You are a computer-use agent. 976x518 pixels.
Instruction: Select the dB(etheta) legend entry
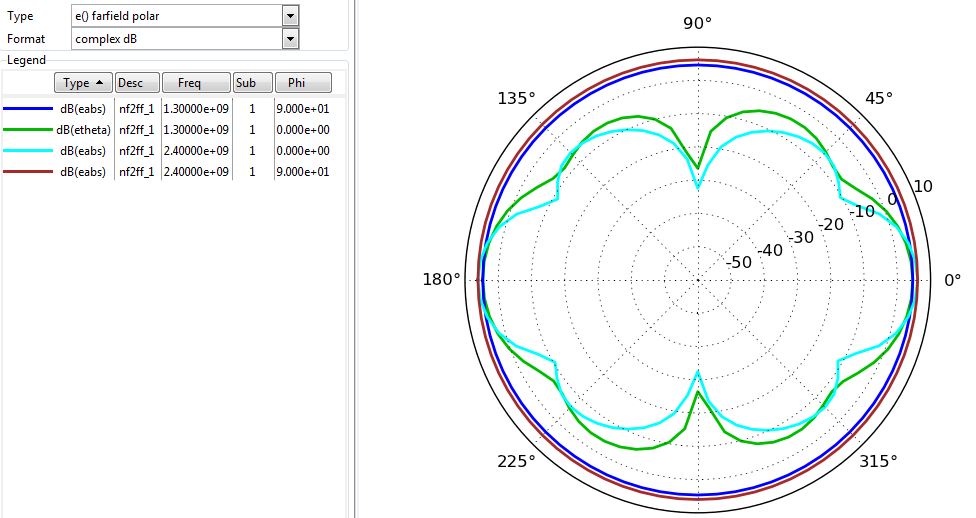coord(83,130)
